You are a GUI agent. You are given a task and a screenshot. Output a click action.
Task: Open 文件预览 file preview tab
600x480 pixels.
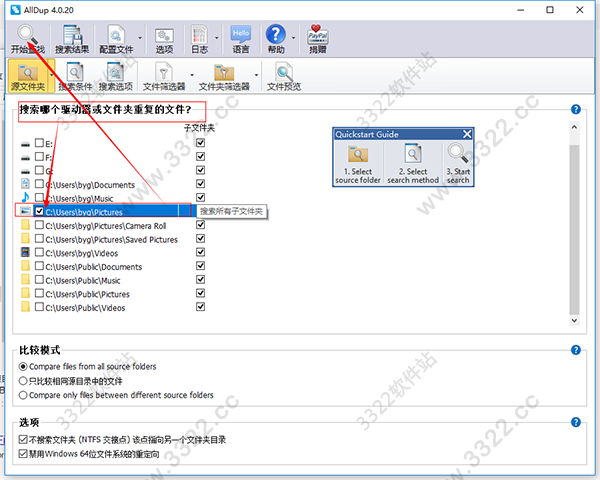coord(284,75)
